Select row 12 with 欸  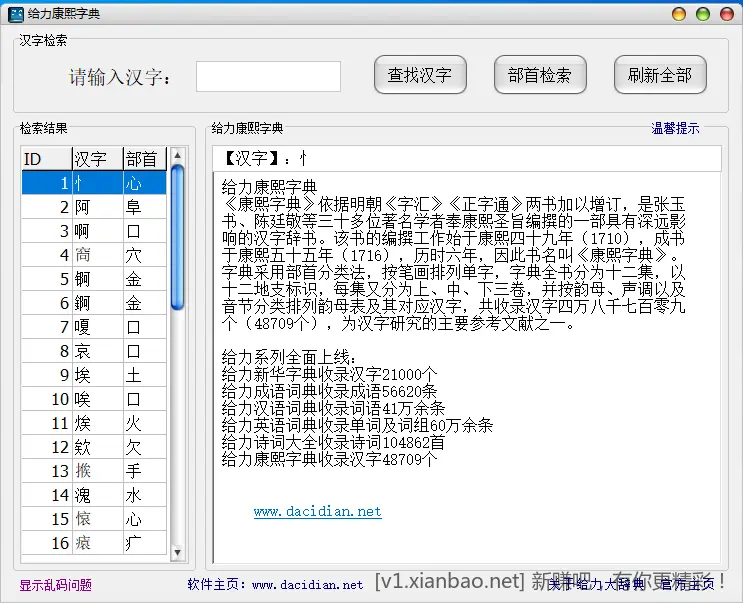pos(94,447)
